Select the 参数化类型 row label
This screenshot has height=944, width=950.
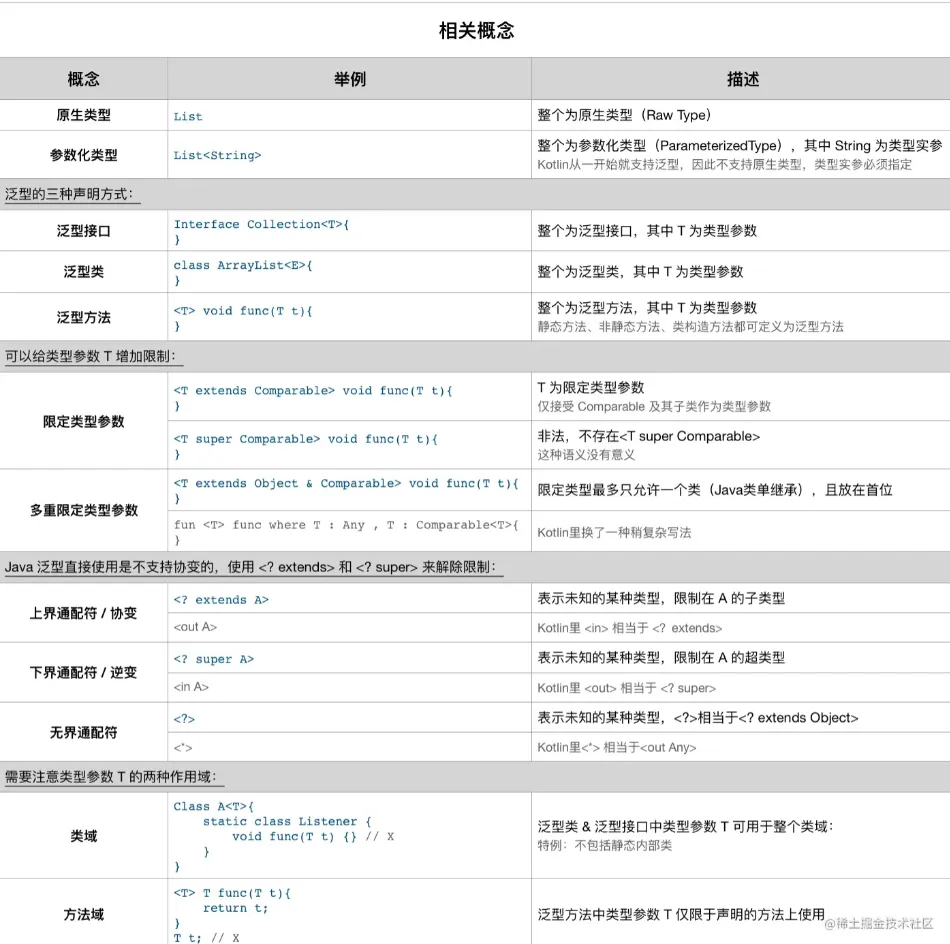(84, 155)
